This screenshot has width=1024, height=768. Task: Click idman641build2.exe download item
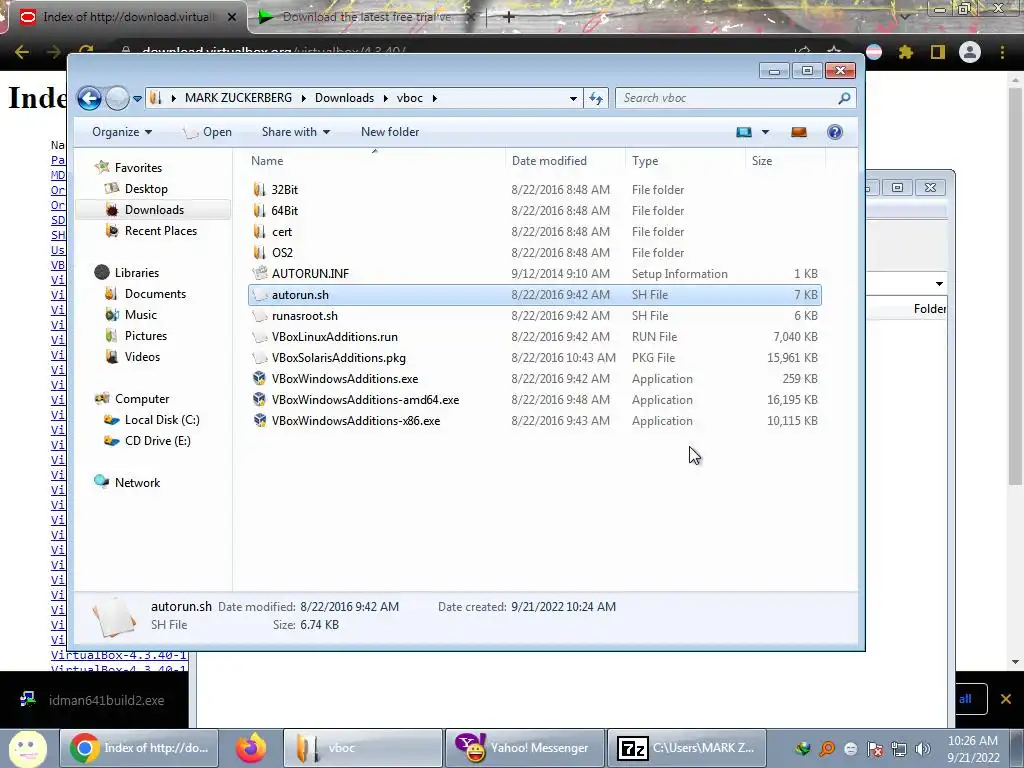95,700
